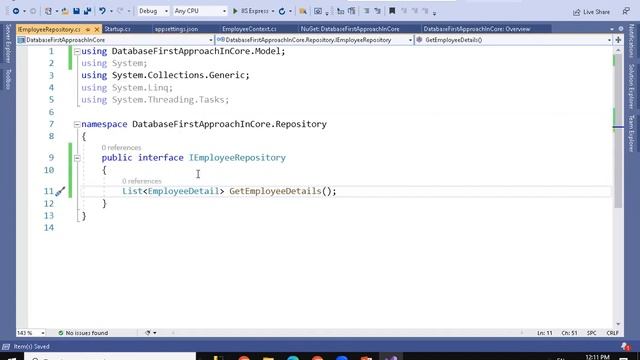Open the document tabs overflow dropdown arrow
Viewport: 640px width, 360px height.
point(612,29)
